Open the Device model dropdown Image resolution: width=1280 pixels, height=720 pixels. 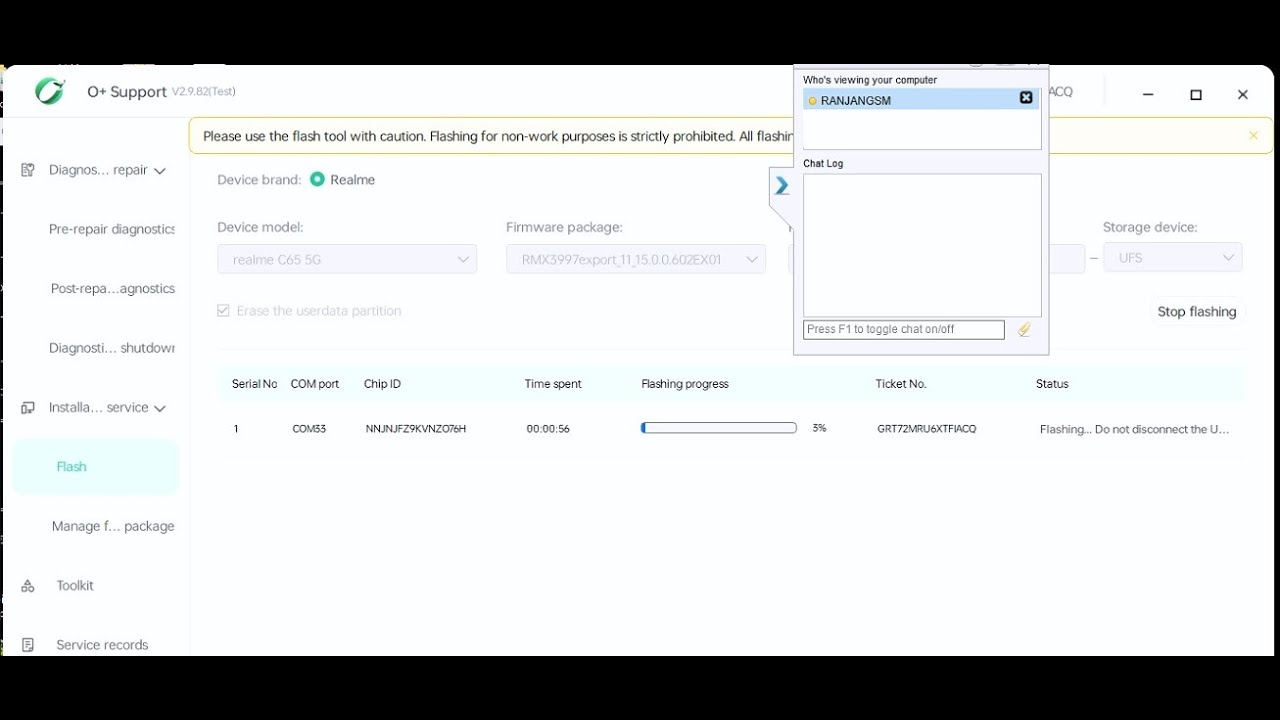coord(347,259)
